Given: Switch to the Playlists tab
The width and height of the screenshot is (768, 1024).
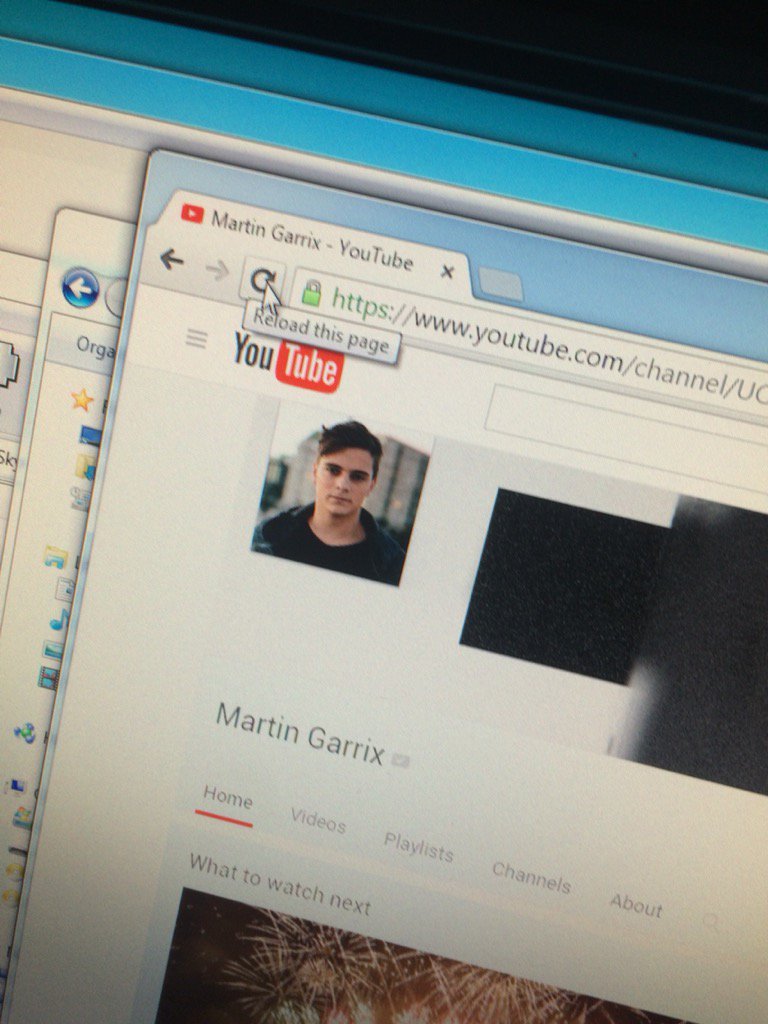Looking at the screenshot, I should (x=418, y=847).
